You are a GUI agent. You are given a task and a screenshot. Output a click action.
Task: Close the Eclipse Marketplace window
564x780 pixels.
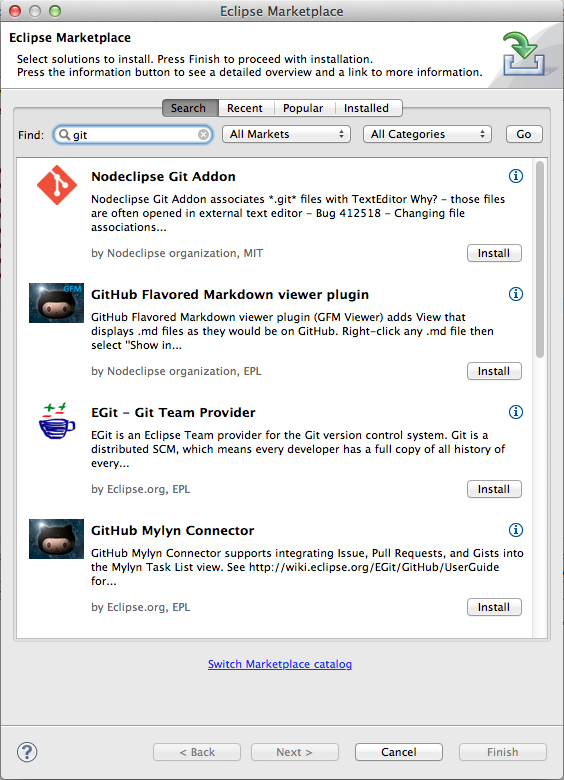click(x=15, y=10)
